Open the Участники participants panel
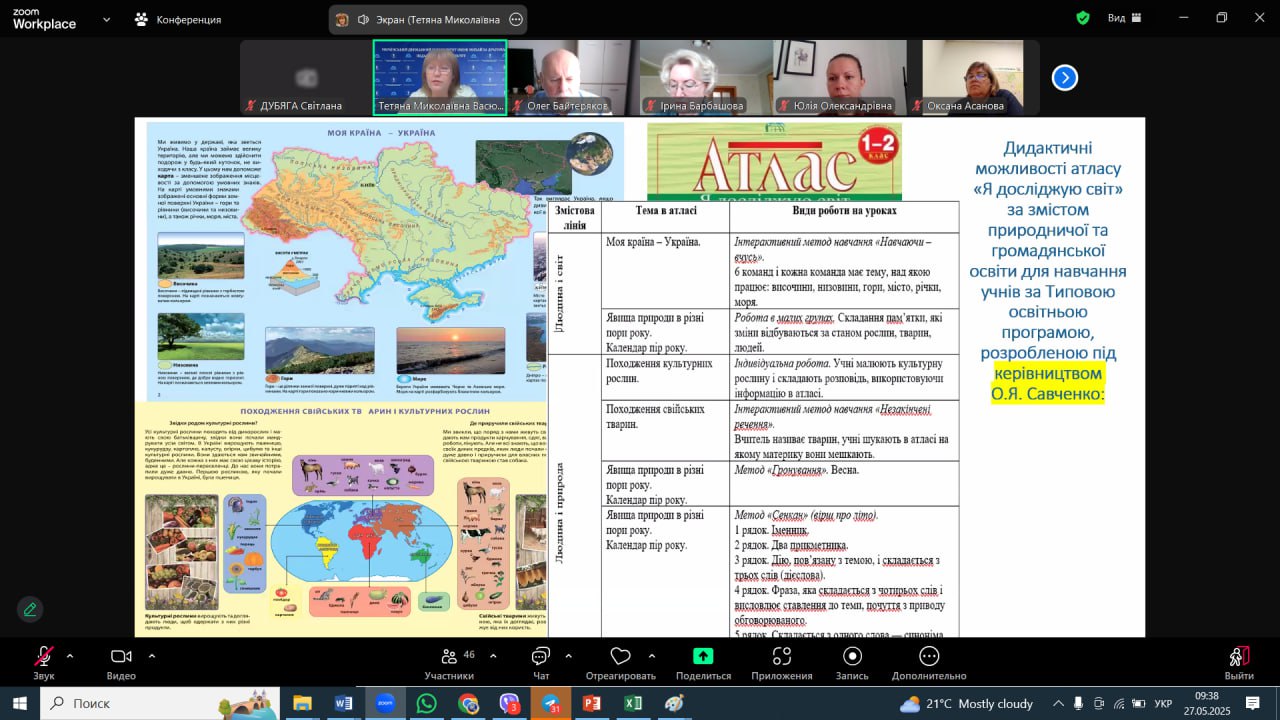The height and width of the screenshot is (720, 1280). 449,657
